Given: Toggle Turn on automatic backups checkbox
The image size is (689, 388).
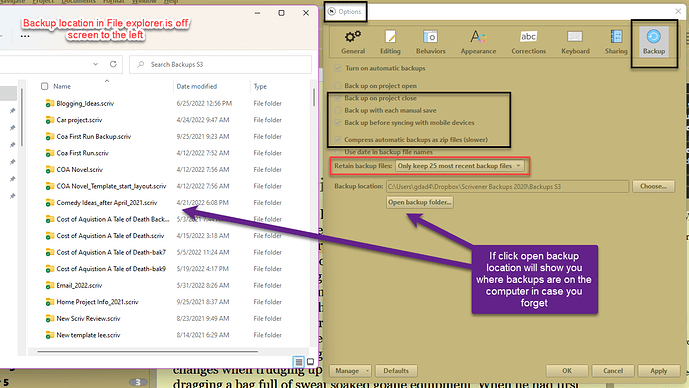Looking at the screenshot, I should (x=338, y=68).
